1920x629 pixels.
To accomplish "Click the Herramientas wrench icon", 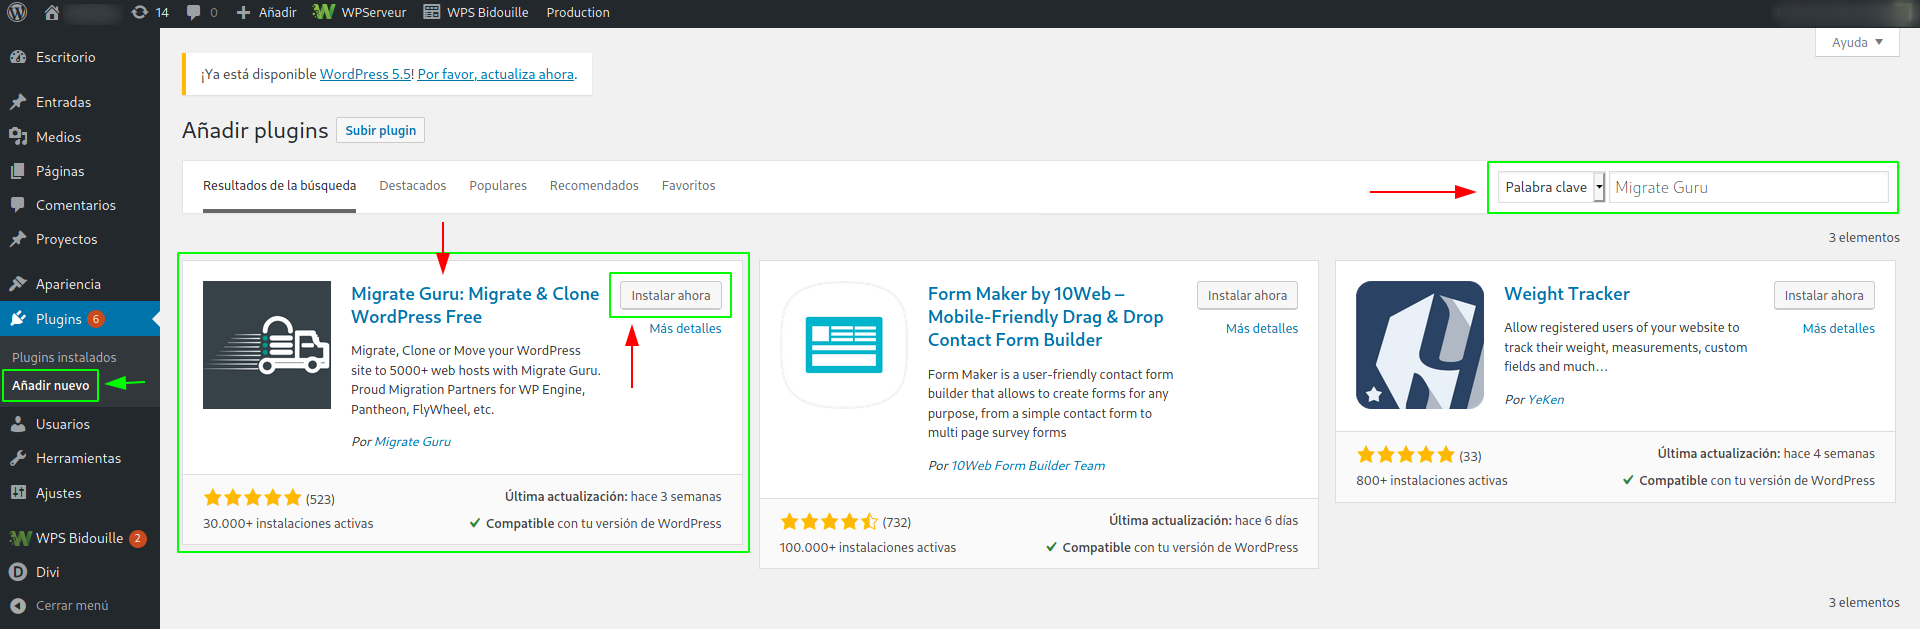I will (18, 458).
